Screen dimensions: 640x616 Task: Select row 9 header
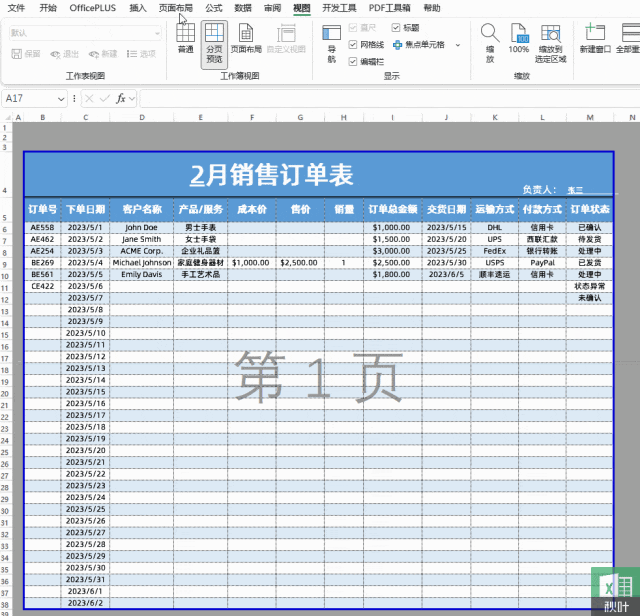click(x=5, y=265)
